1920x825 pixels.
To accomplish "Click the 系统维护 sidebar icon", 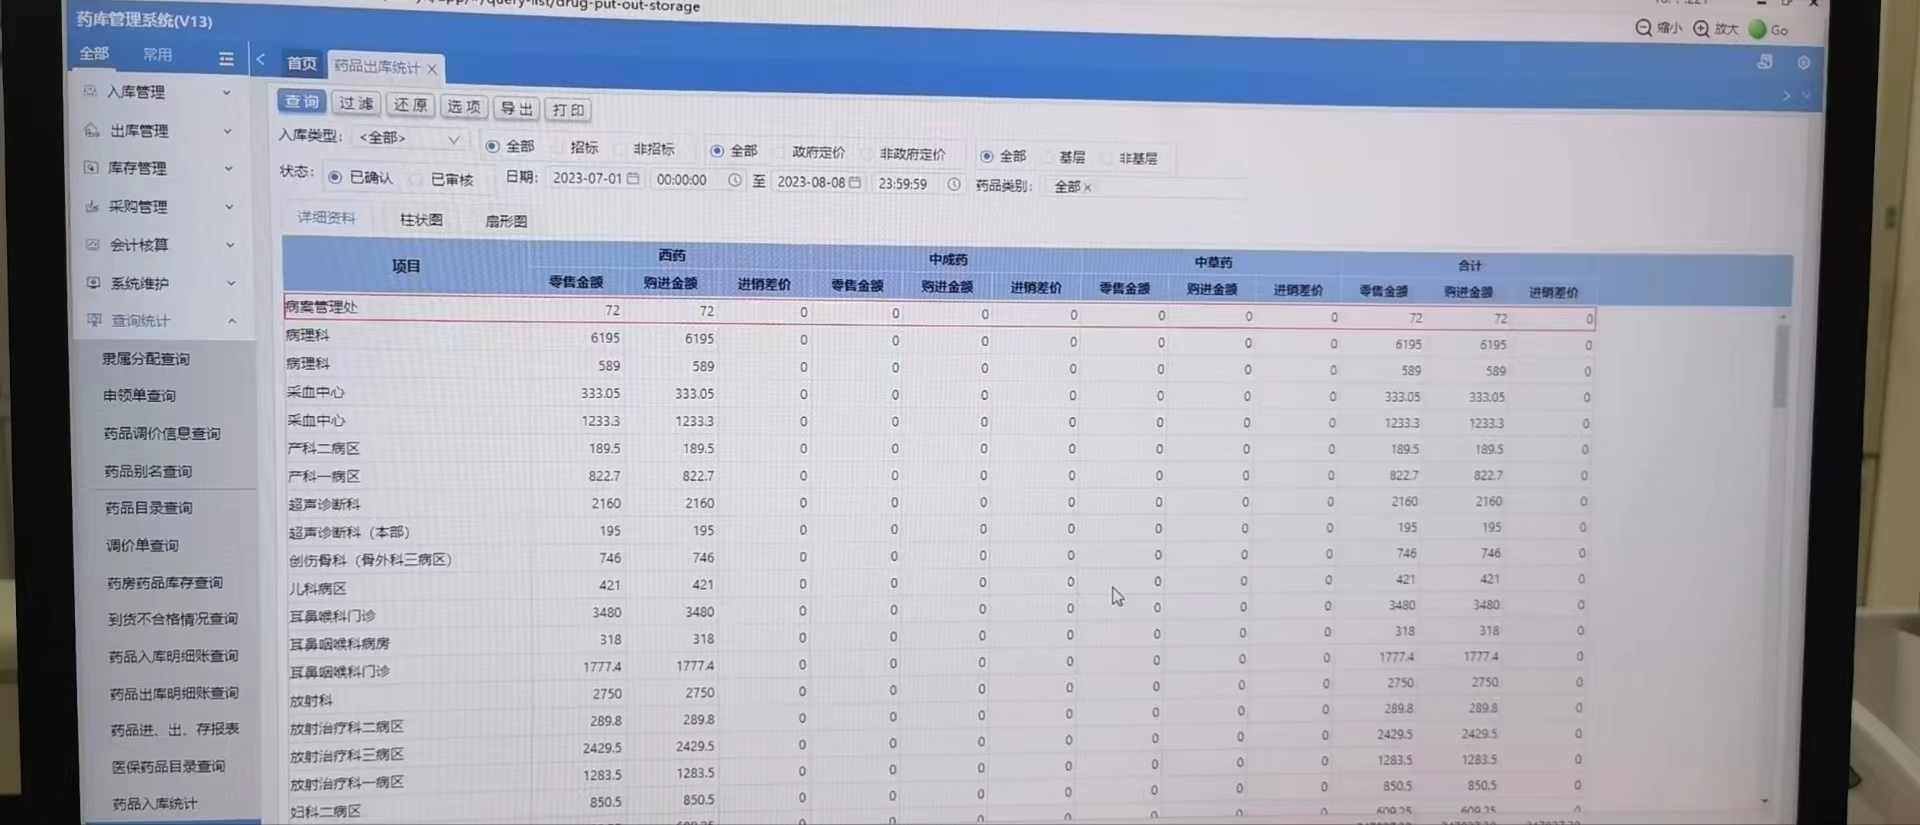I will click(94, 282).
